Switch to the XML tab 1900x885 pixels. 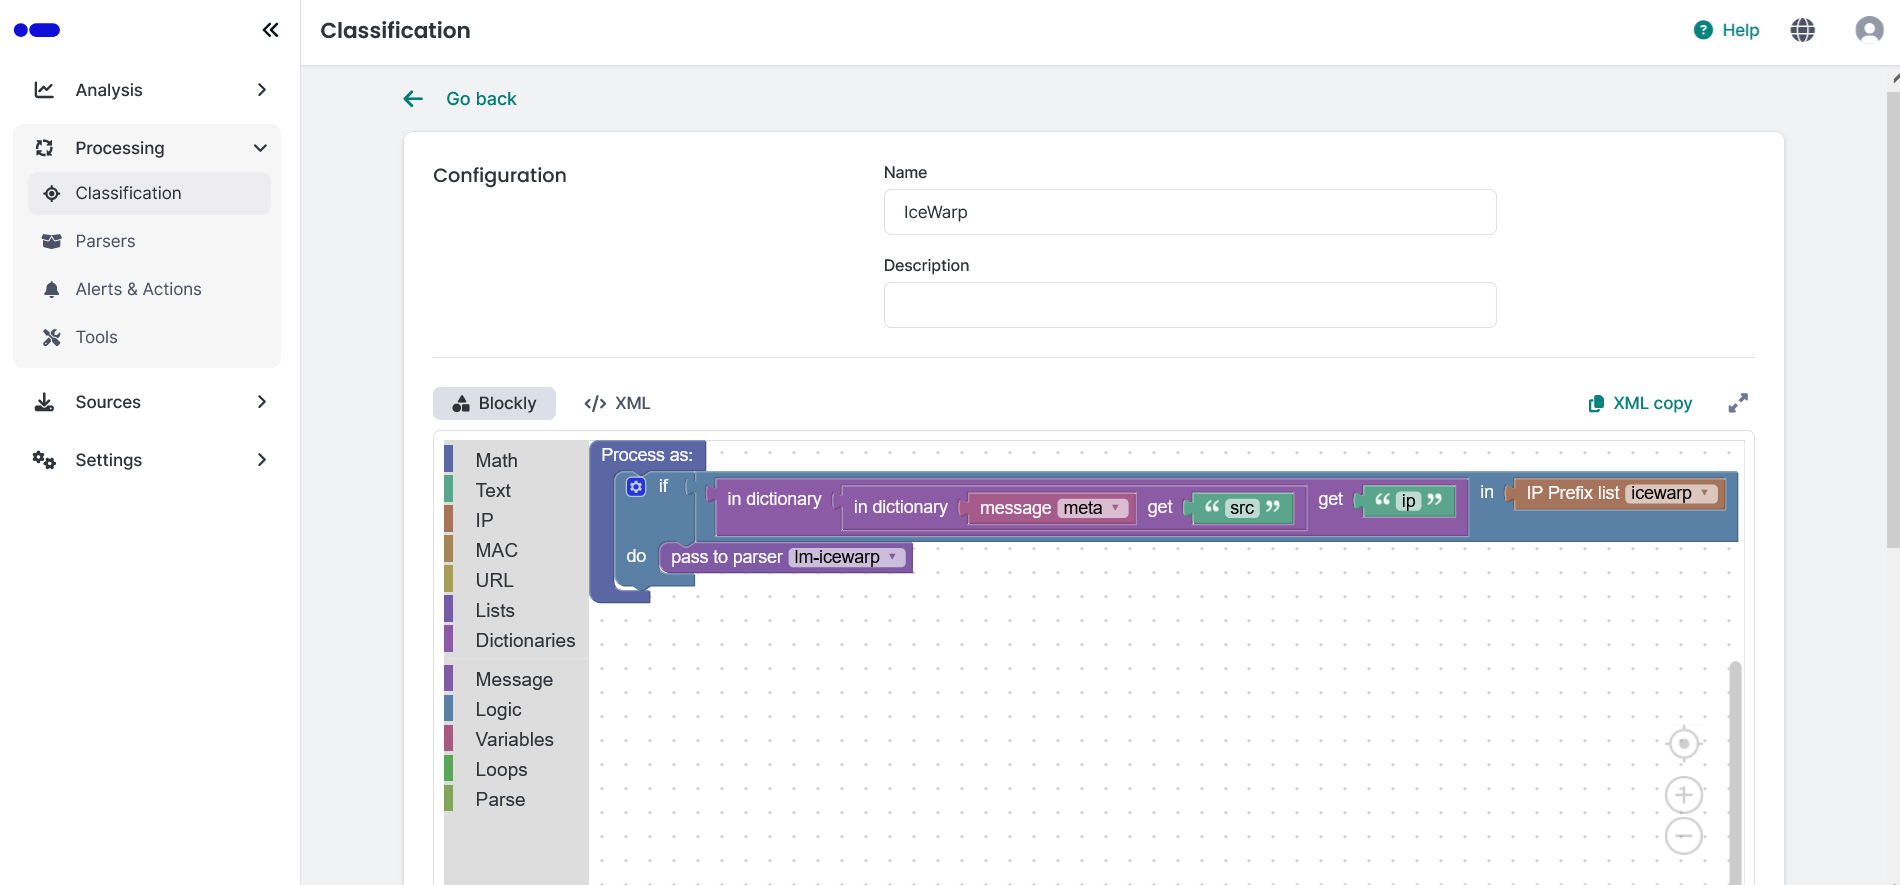(617, 403)
